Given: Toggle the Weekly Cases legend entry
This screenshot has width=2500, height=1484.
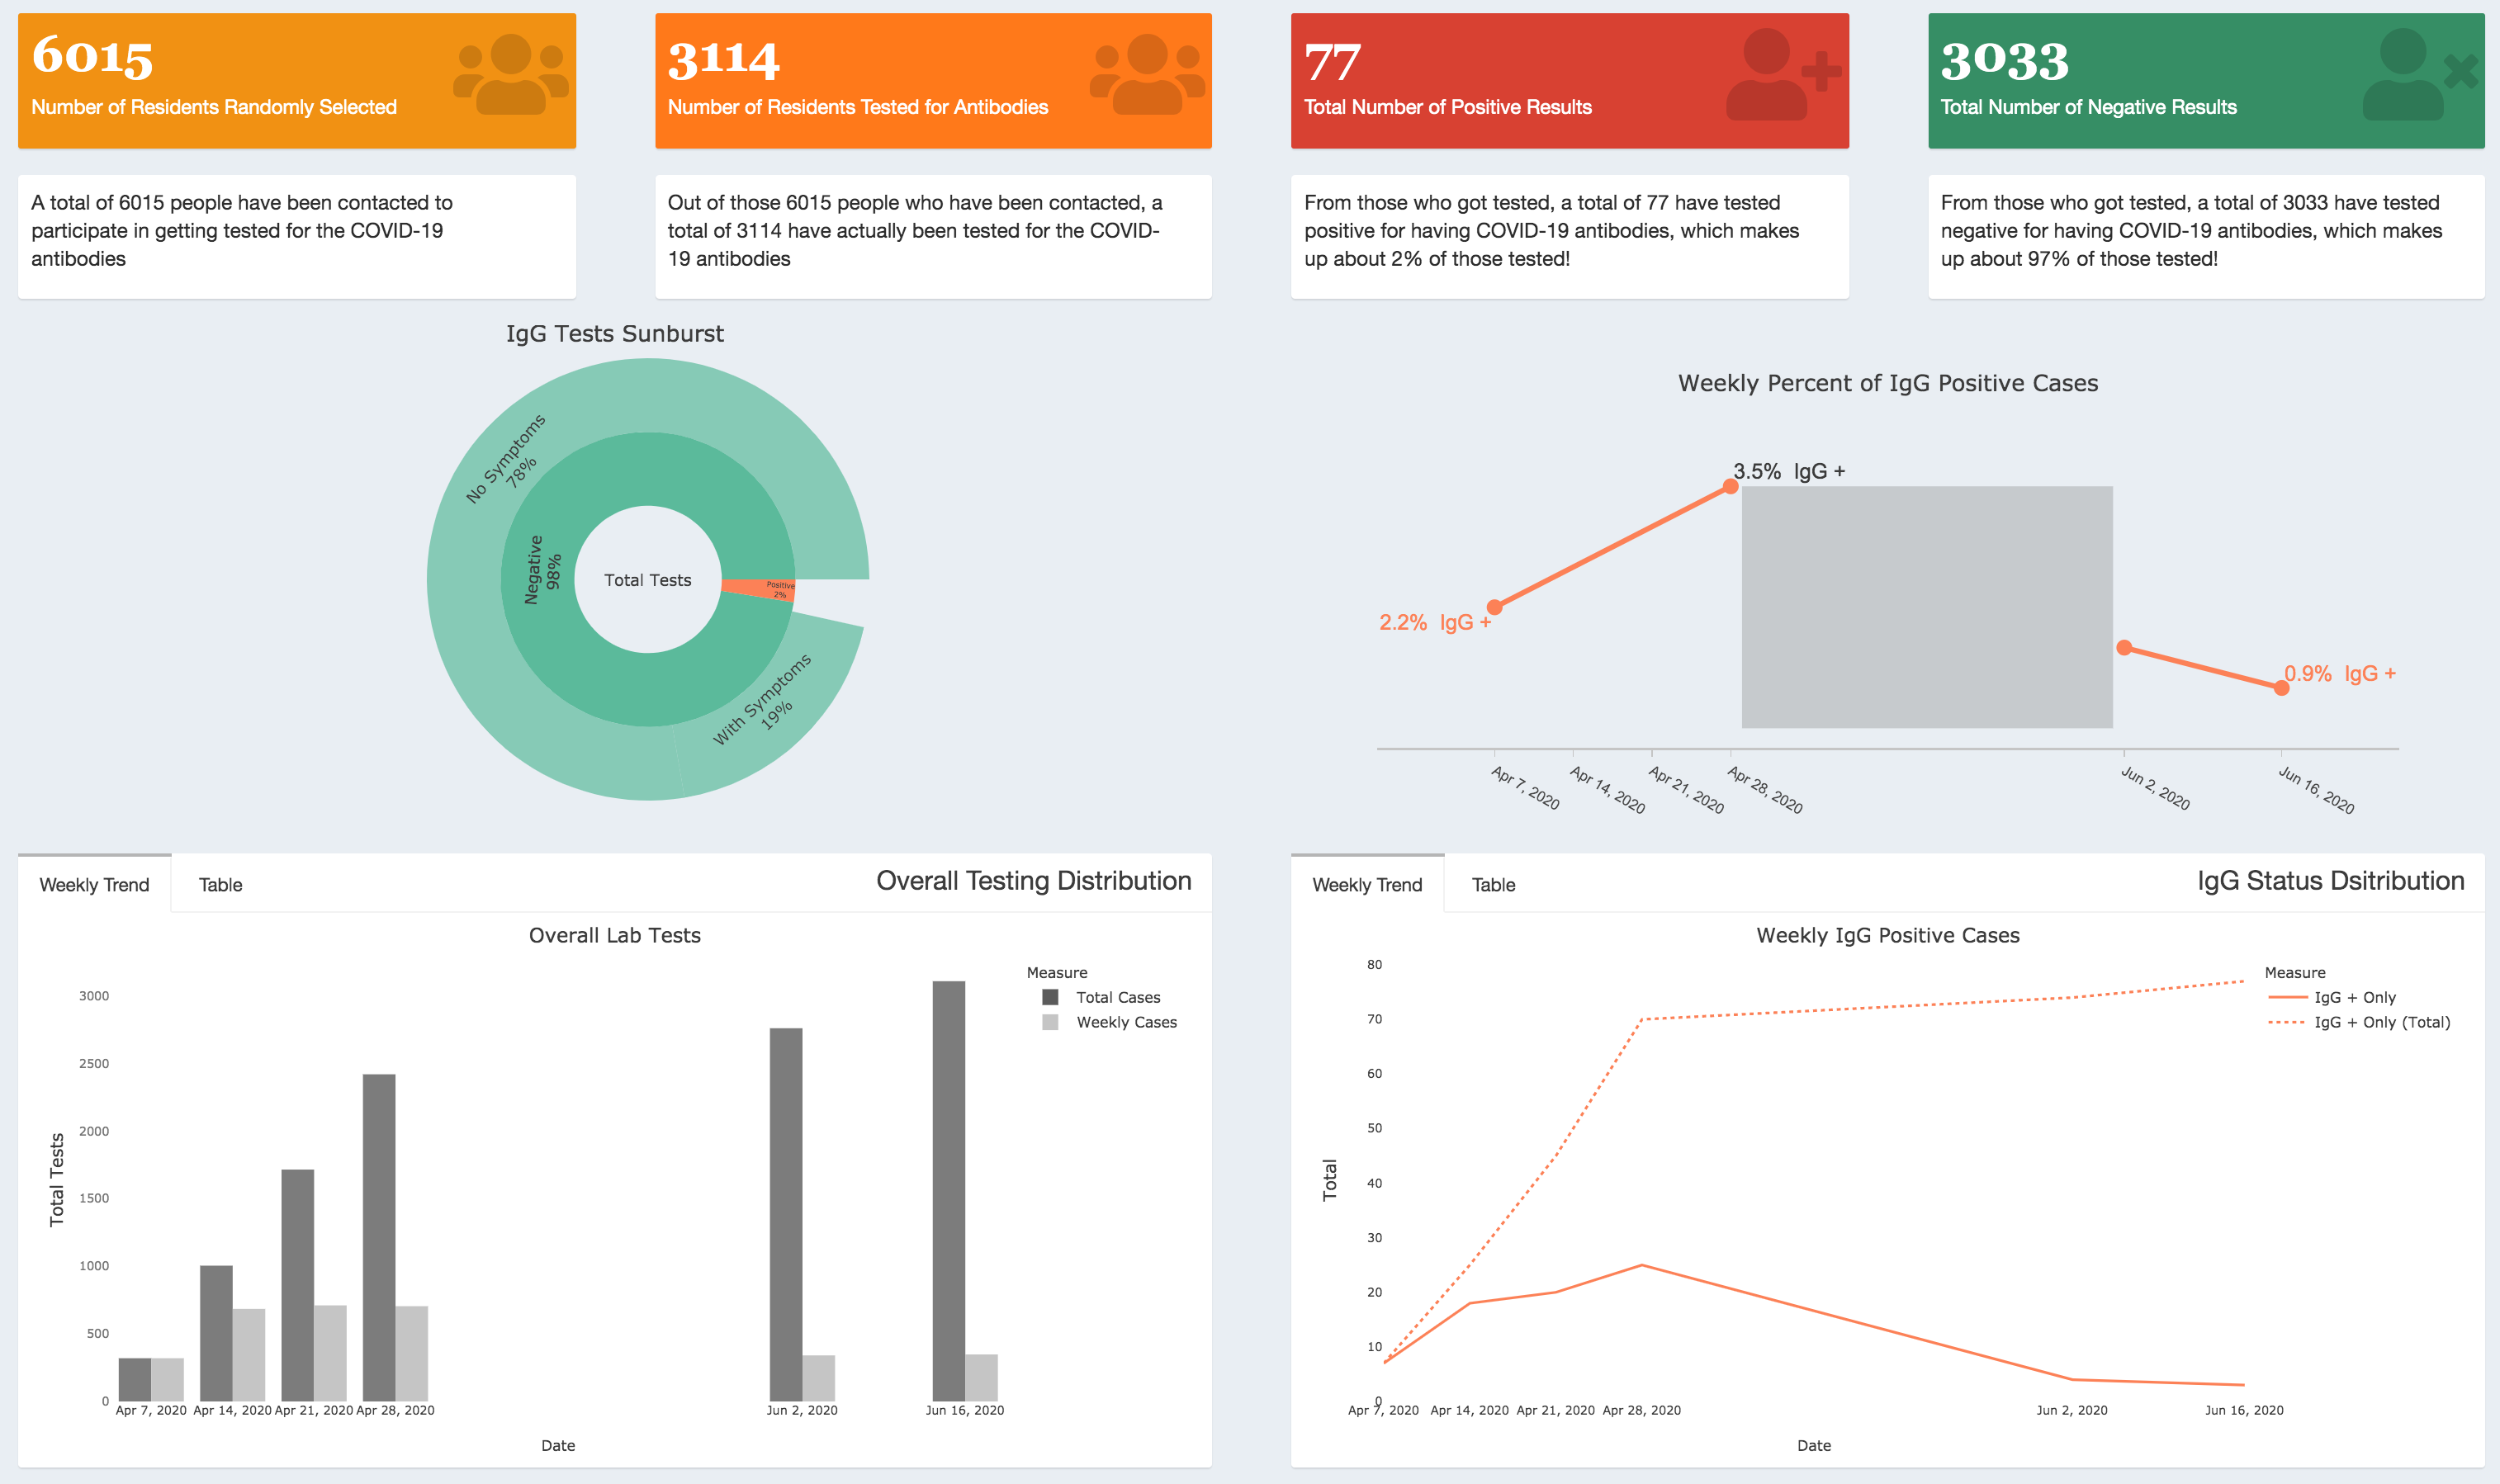Looking at the screenshot, I should click(1109, 1022).
